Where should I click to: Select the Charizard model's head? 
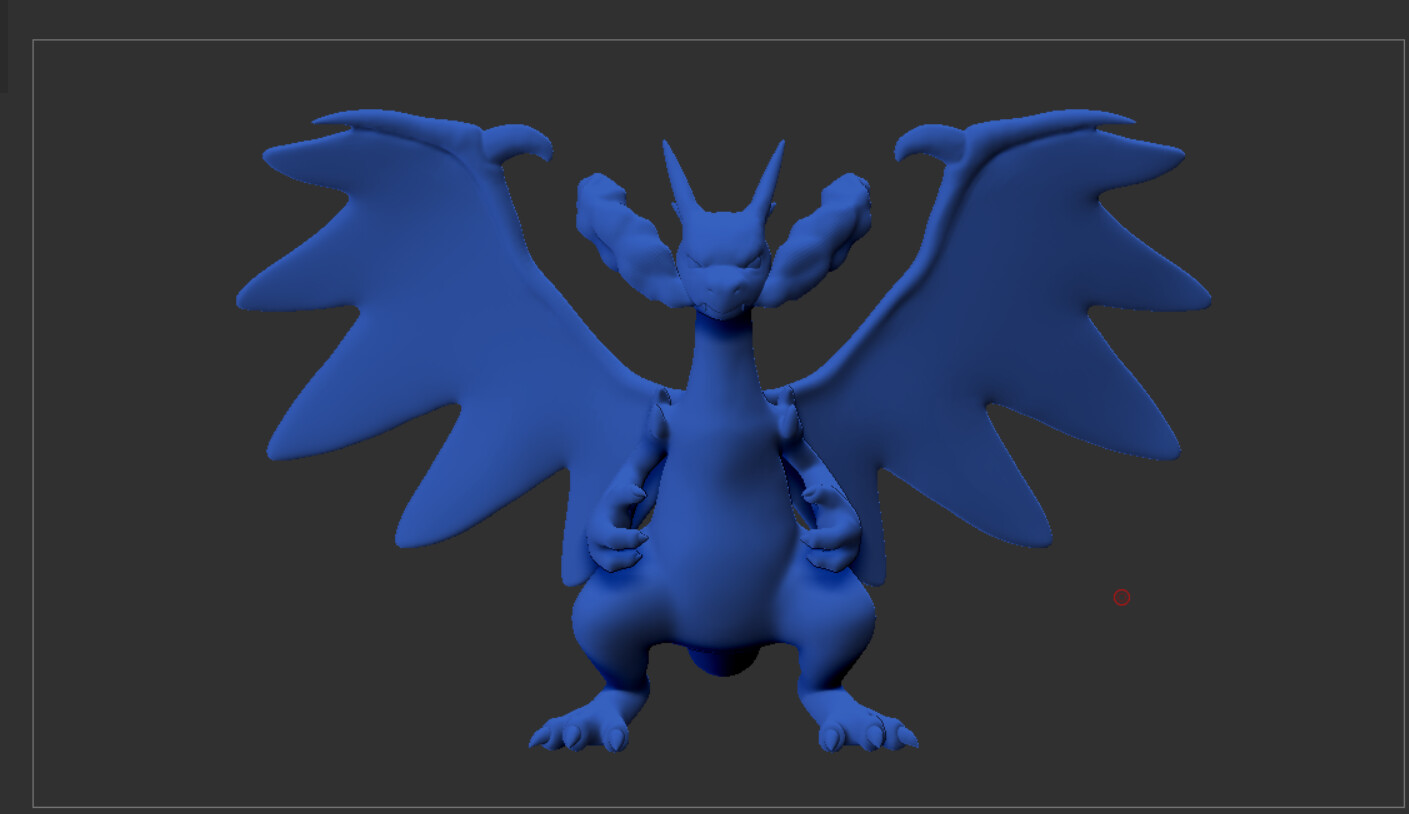click(x=722, y=250)
